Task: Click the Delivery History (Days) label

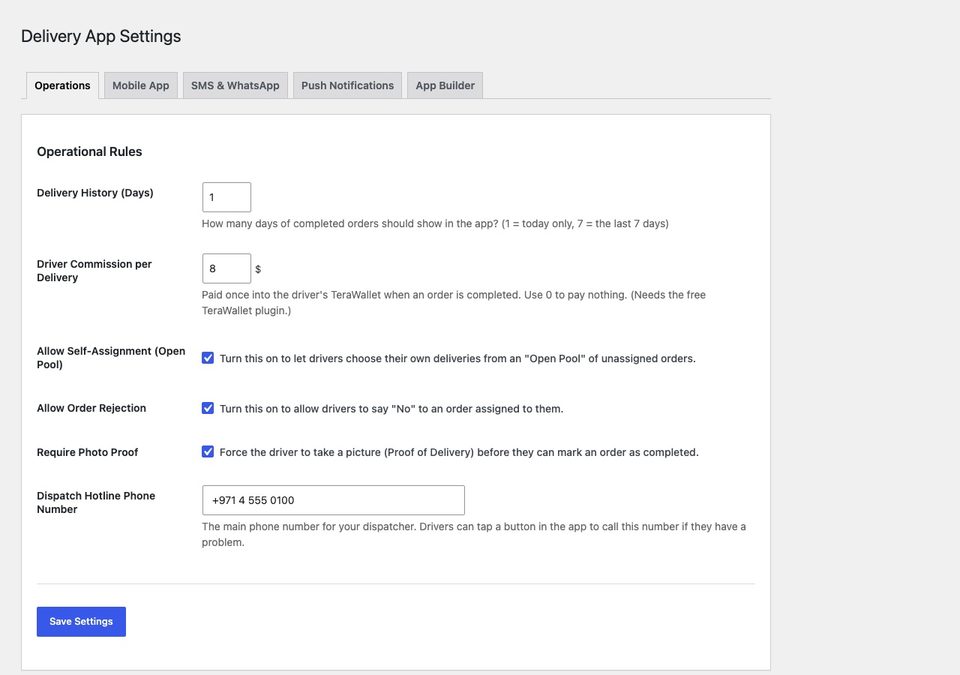Action: (95, 193)
